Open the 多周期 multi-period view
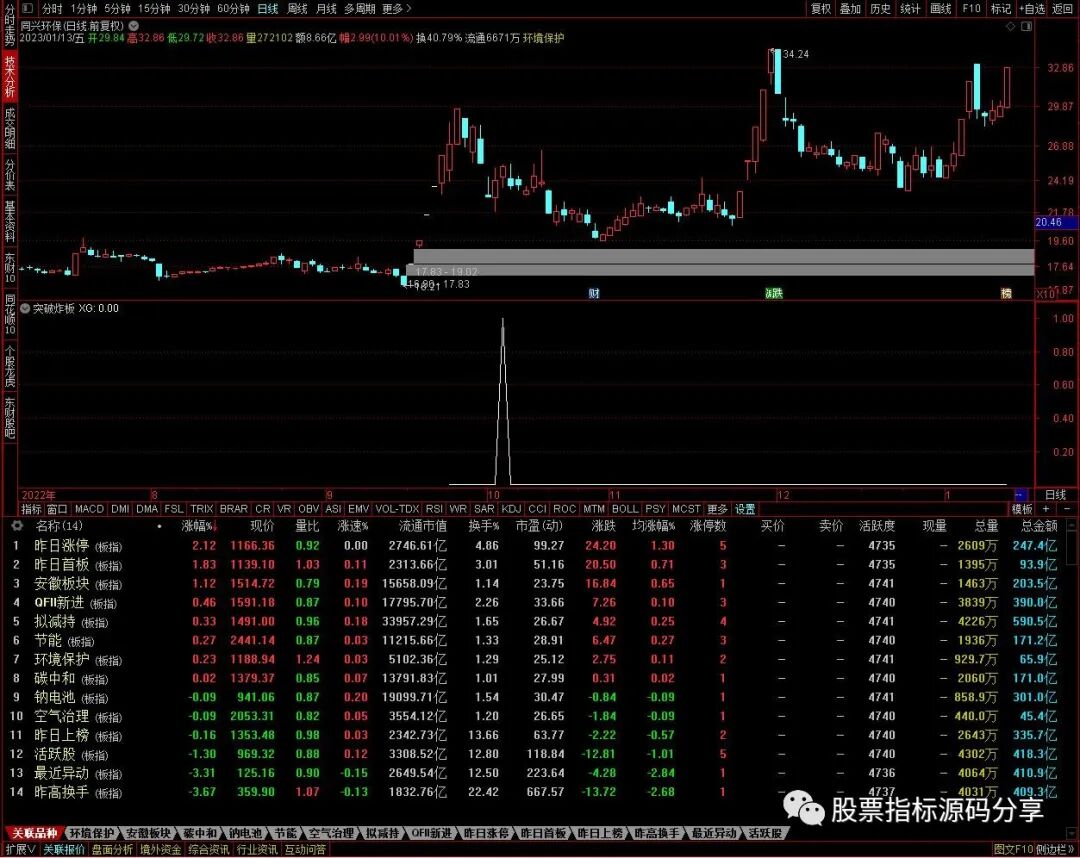Viewport: 1080px width, 858px height. tap(360, 8)
